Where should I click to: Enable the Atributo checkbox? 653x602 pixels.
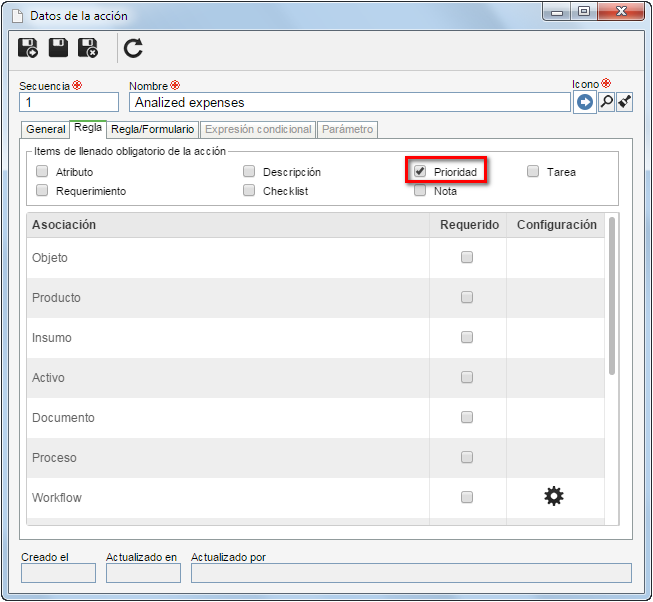[42, 171]
